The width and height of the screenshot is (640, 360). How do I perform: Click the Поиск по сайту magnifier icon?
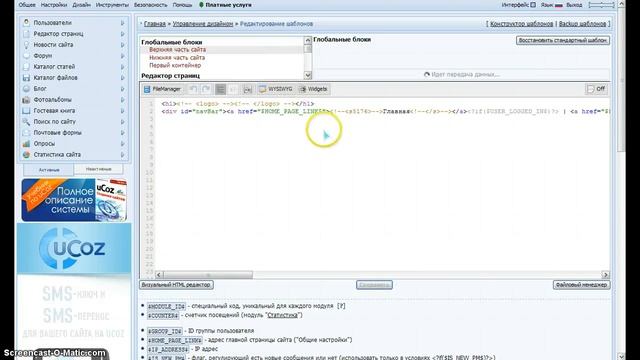click(x=27, y=122)
